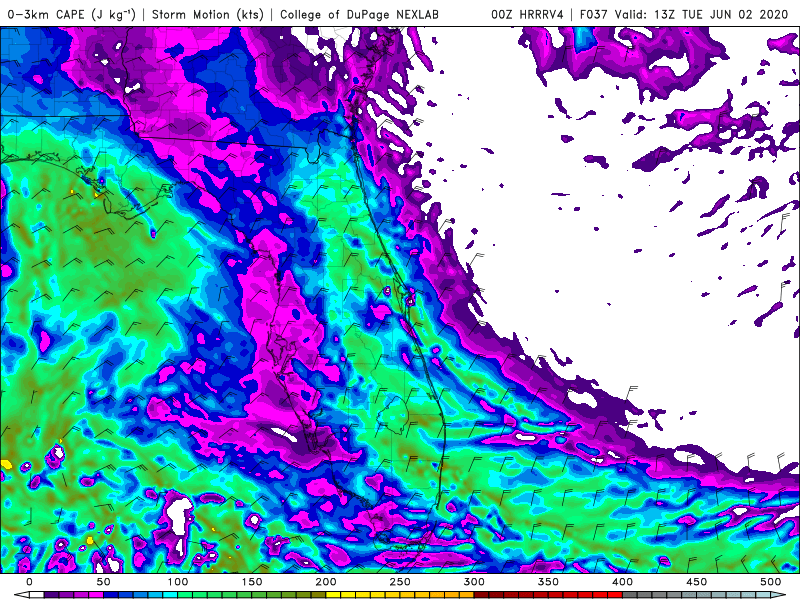Click the '400' tick label on color scale
This screenshot has height=600, width=800.
(622, 582)
